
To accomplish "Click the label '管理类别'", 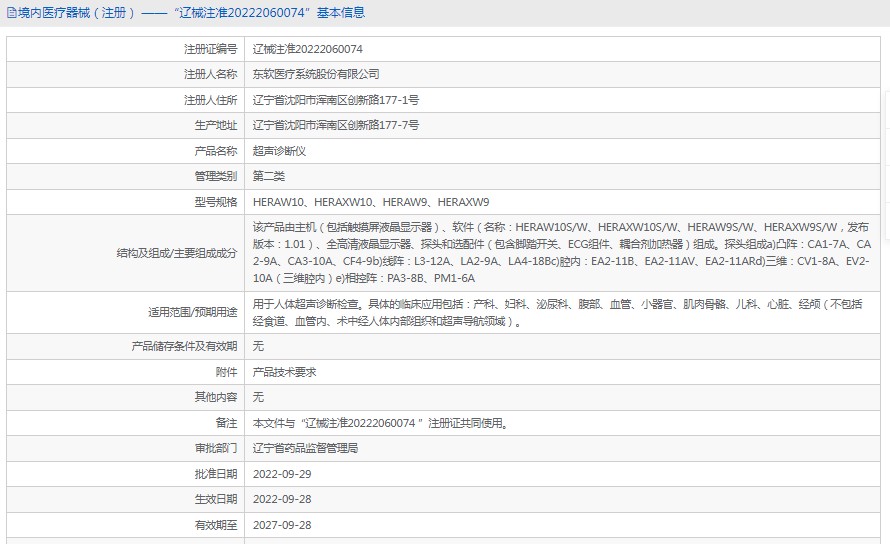I will point(216,176).
